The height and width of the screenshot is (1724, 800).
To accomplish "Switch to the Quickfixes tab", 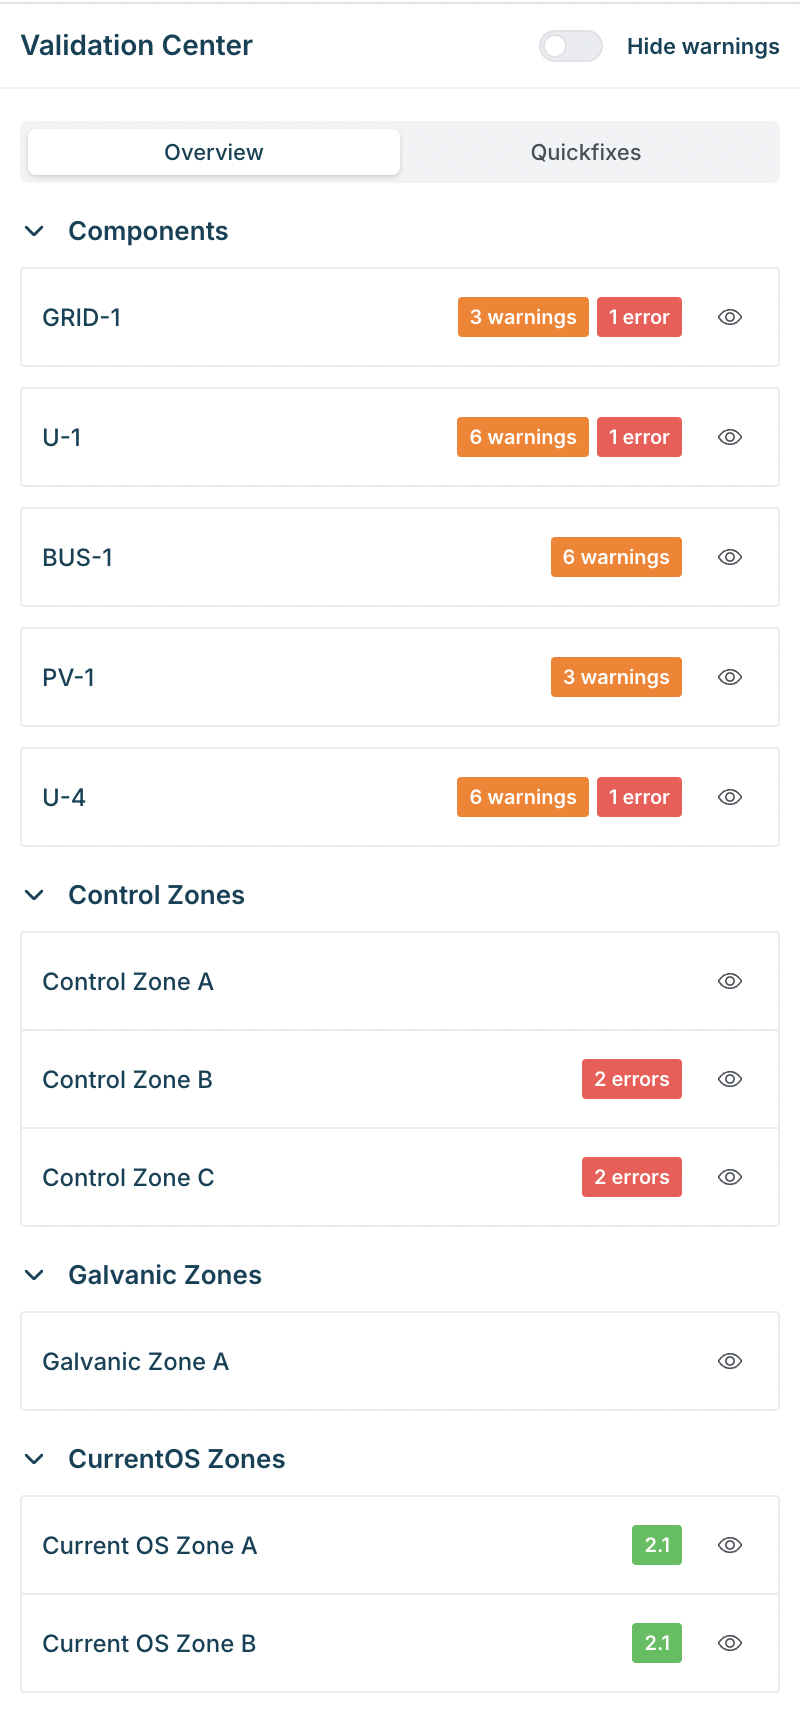I will coord(586,152).
